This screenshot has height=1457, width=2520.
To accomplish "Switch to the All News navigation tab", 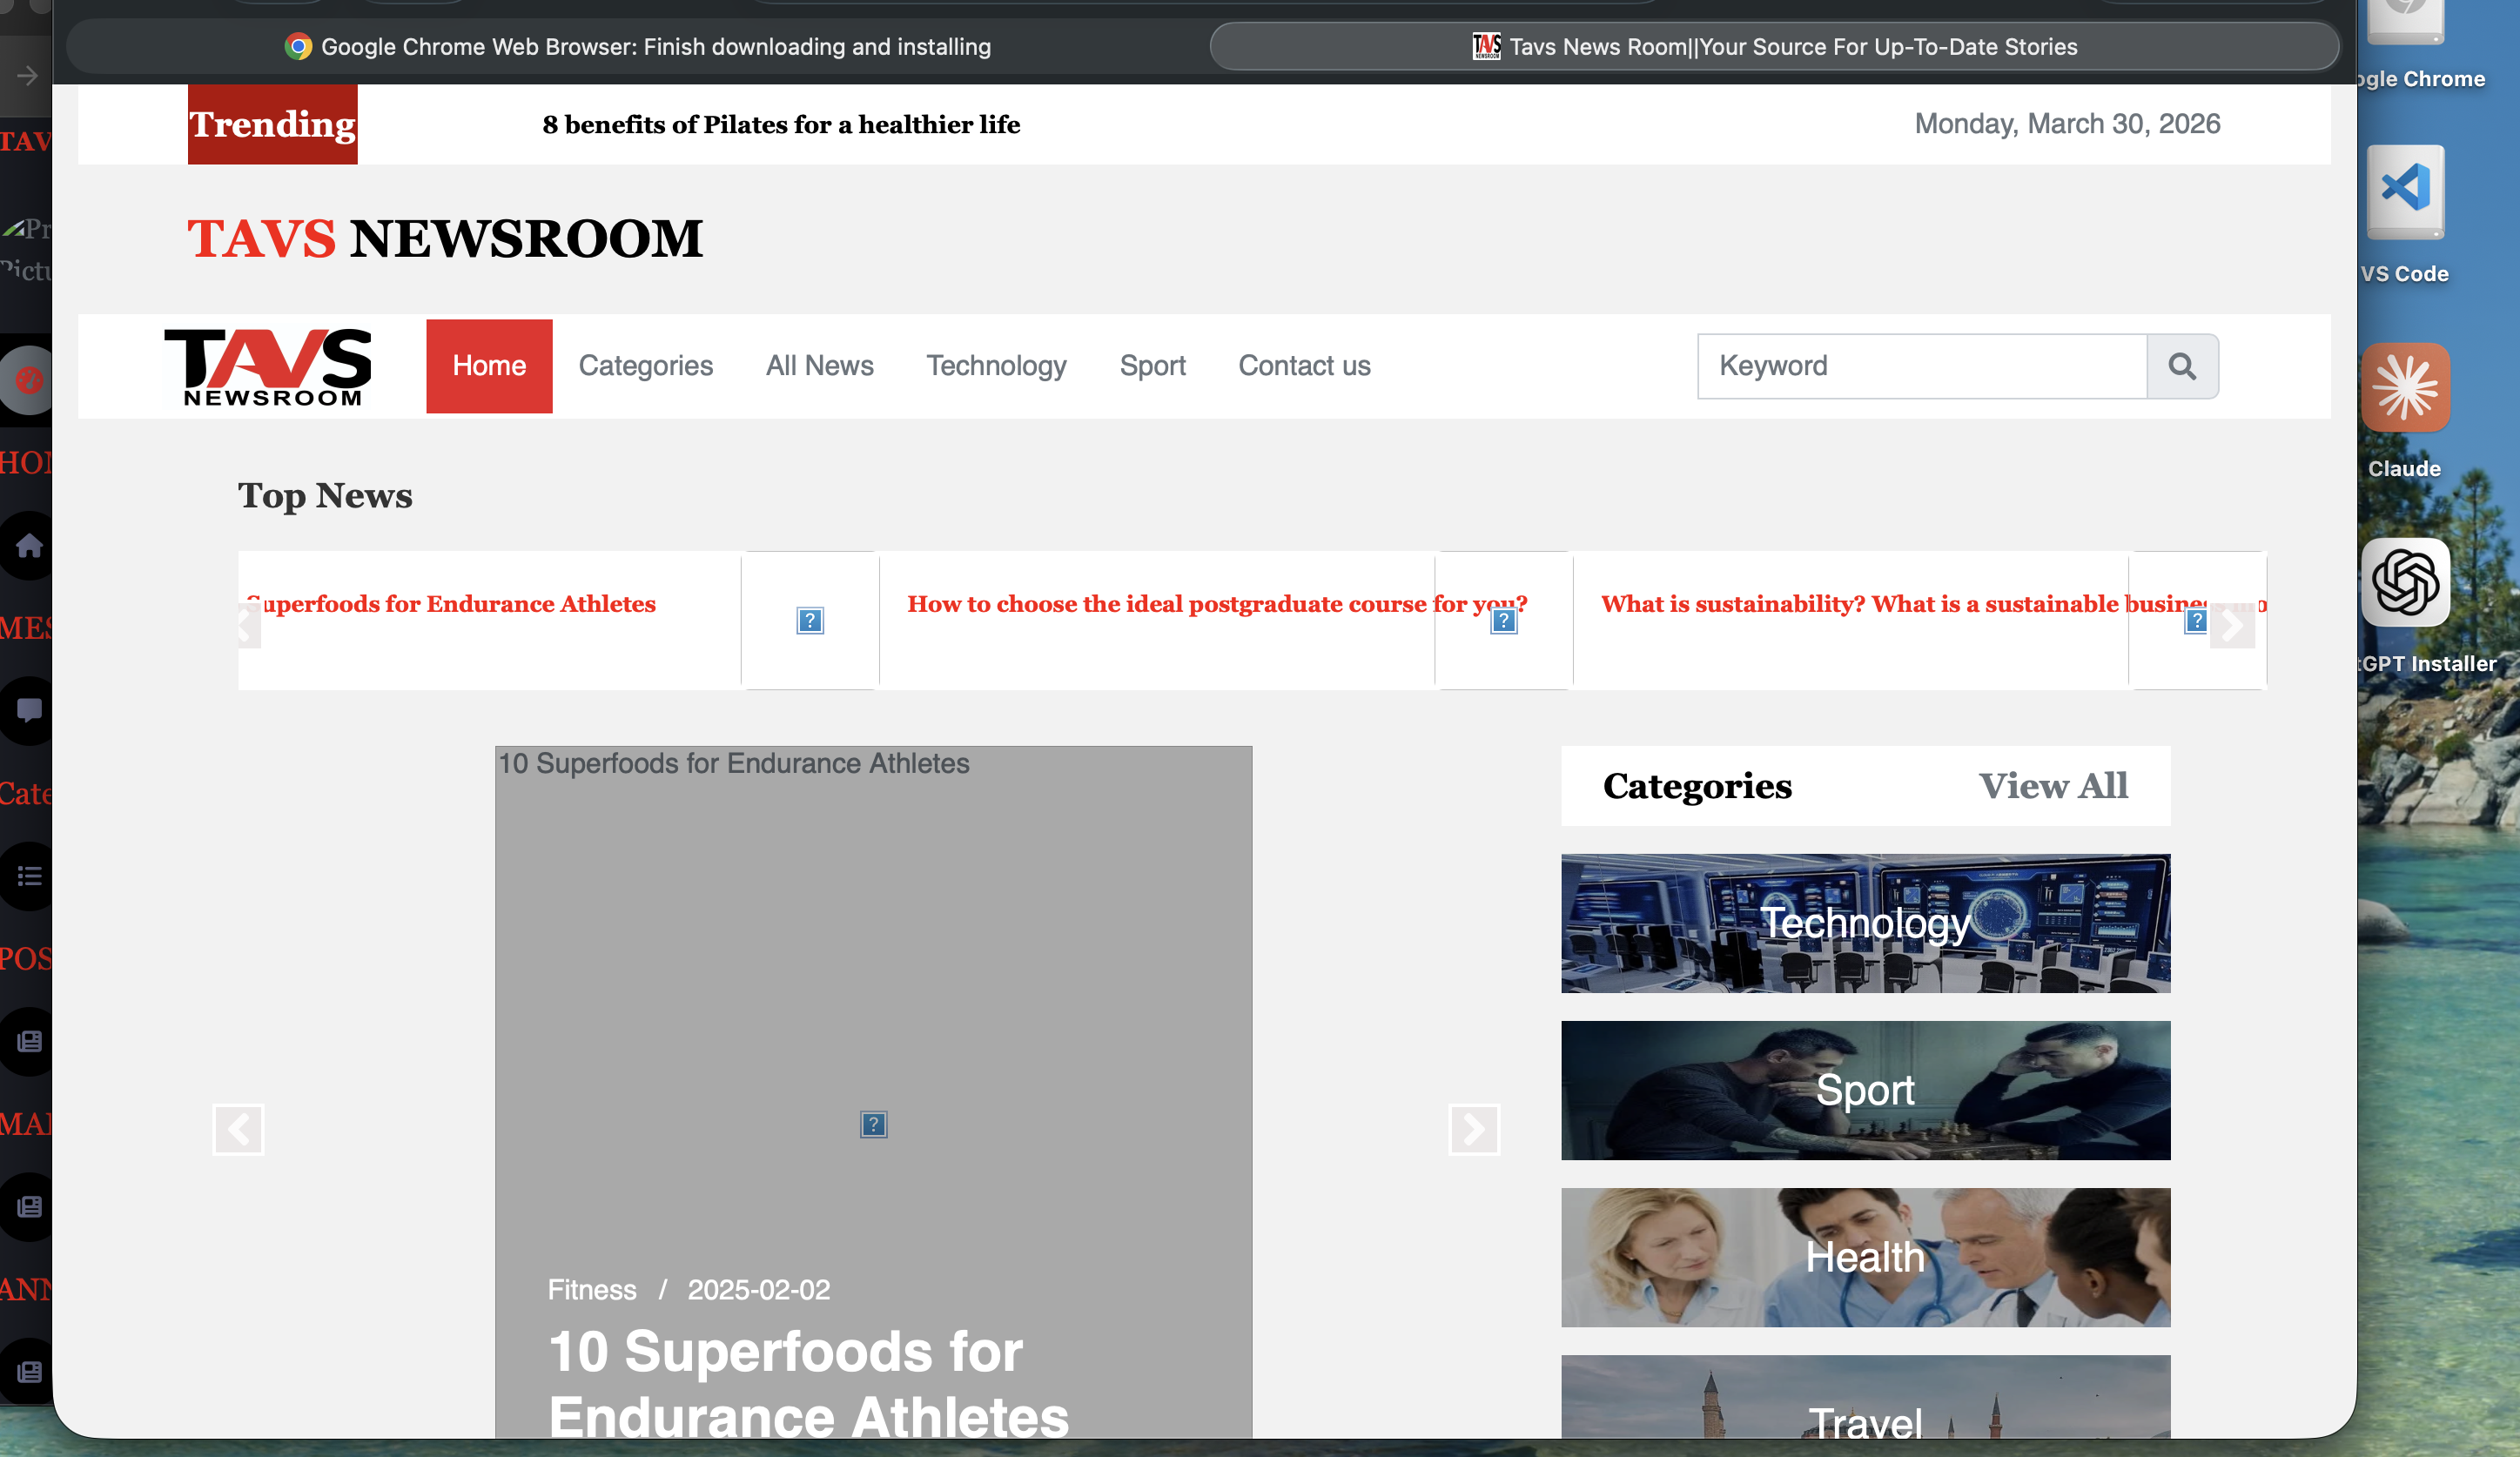I will [819, 366].
